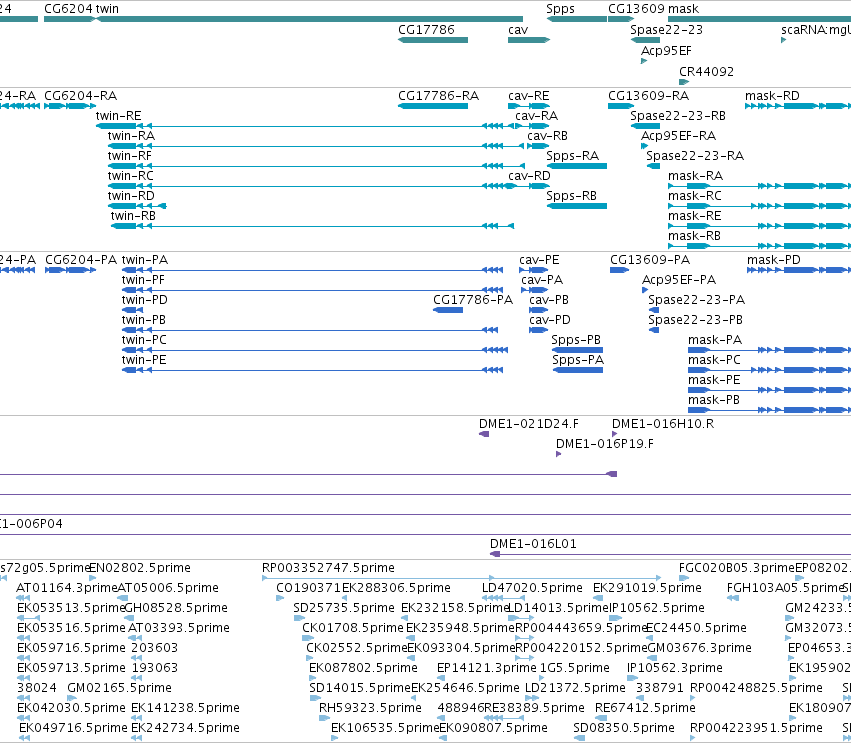The height and width of the screenshot is (743, 851).
Task: Click protein Spps-PA label
Action: 578,360
